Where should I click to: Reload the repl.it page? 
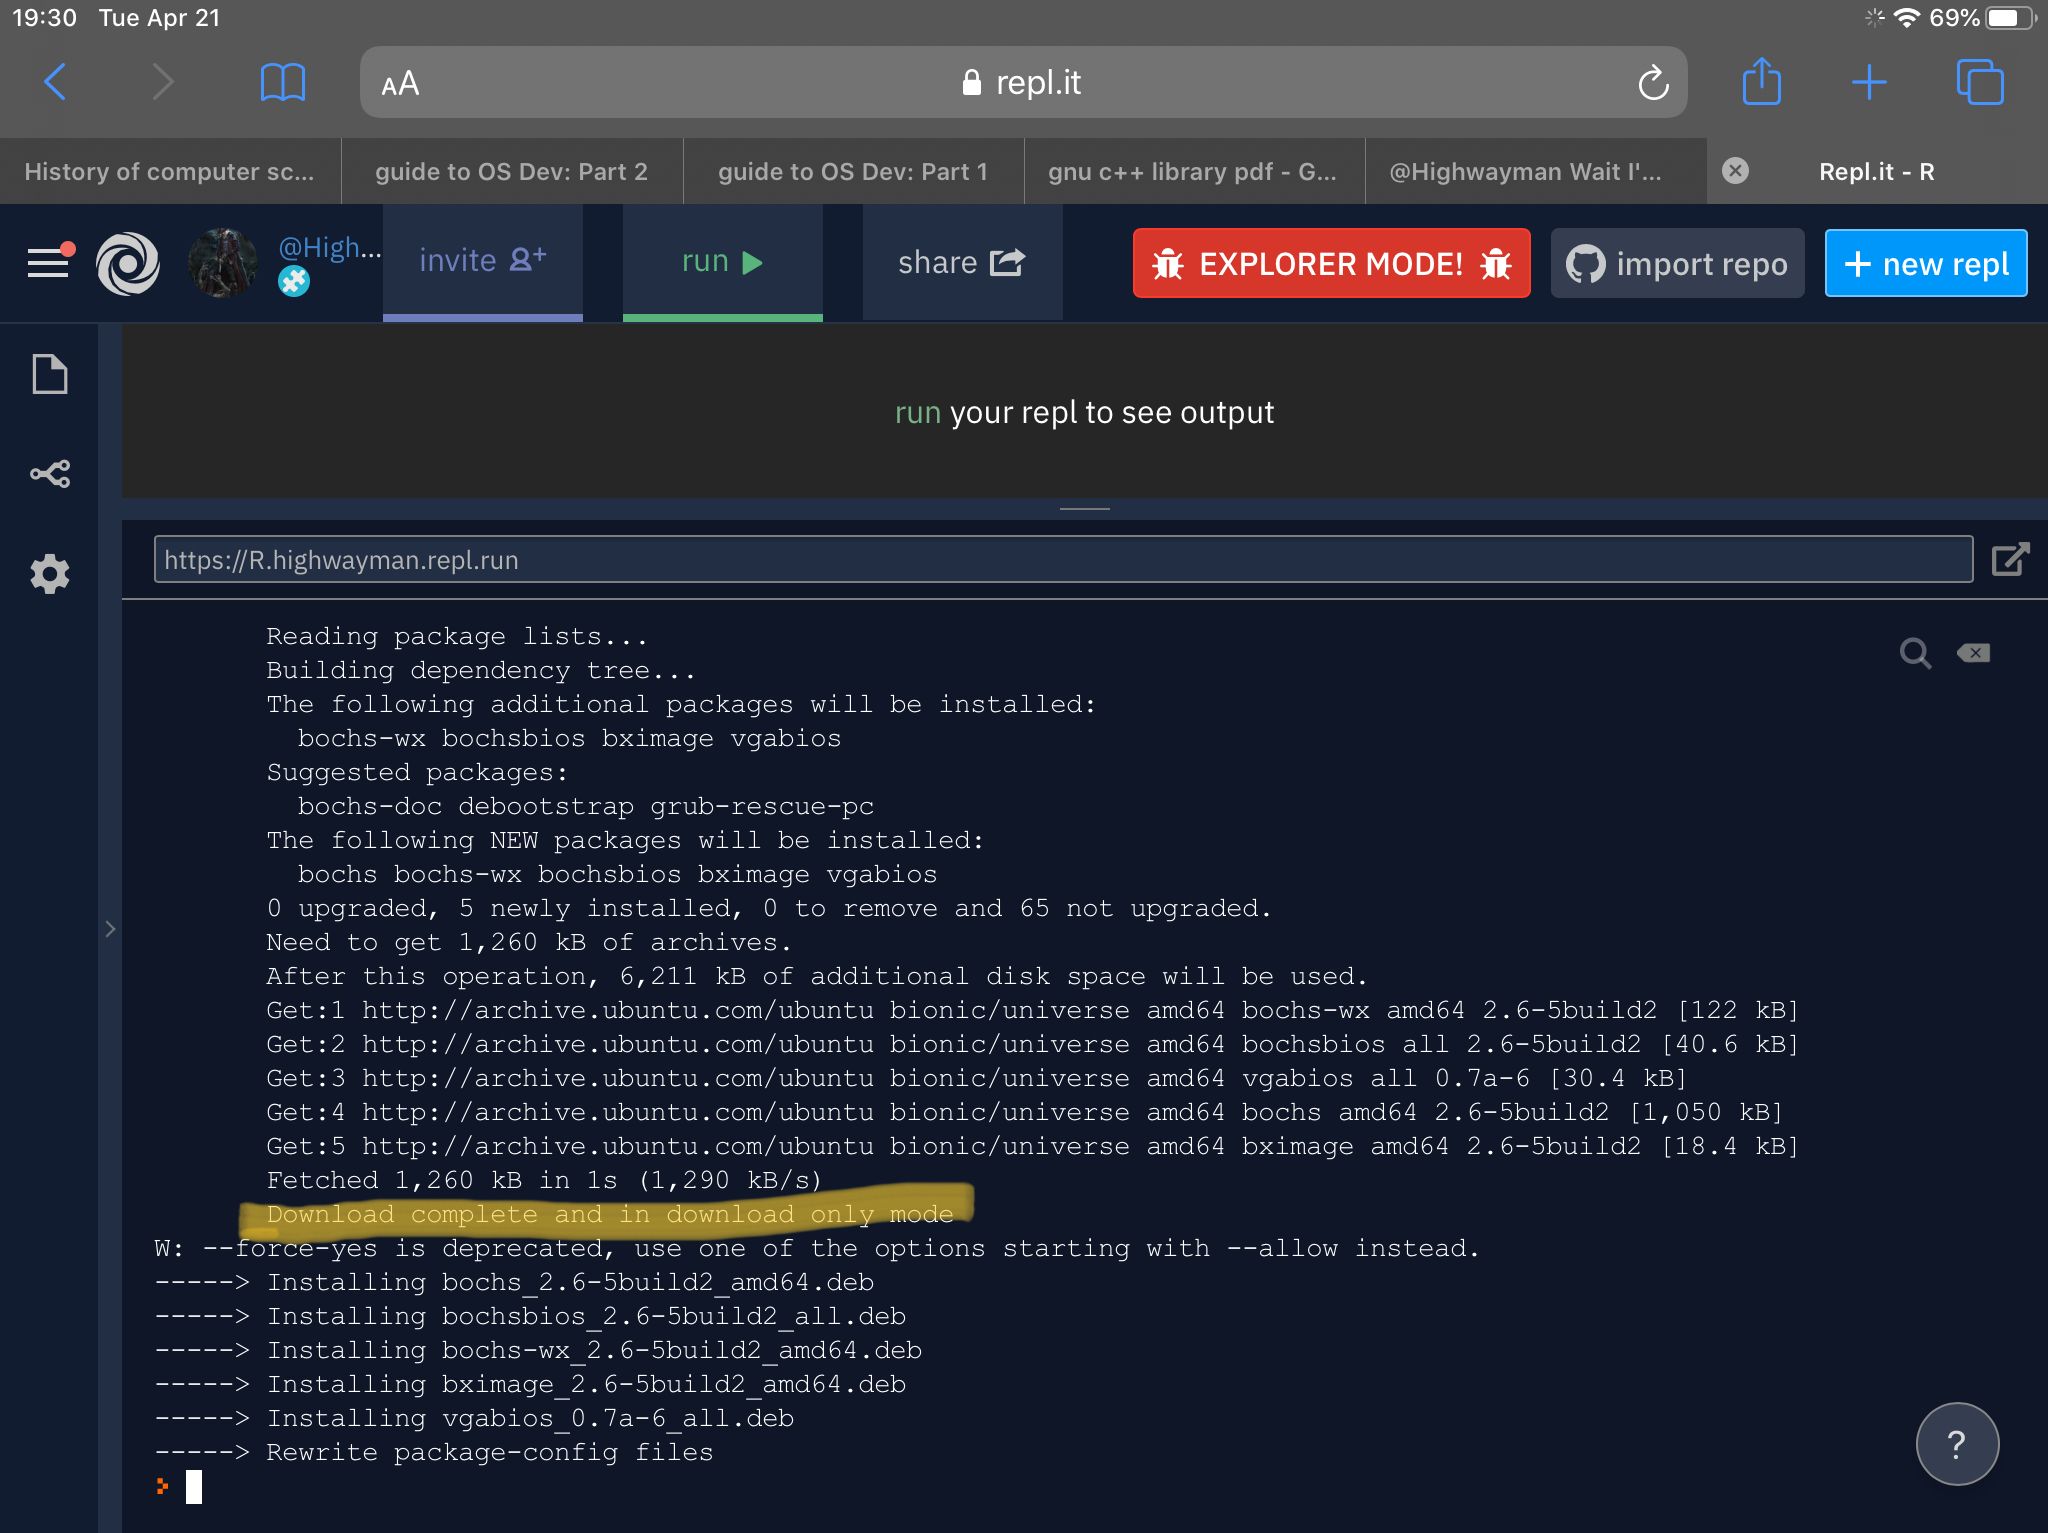point(1653,82)
